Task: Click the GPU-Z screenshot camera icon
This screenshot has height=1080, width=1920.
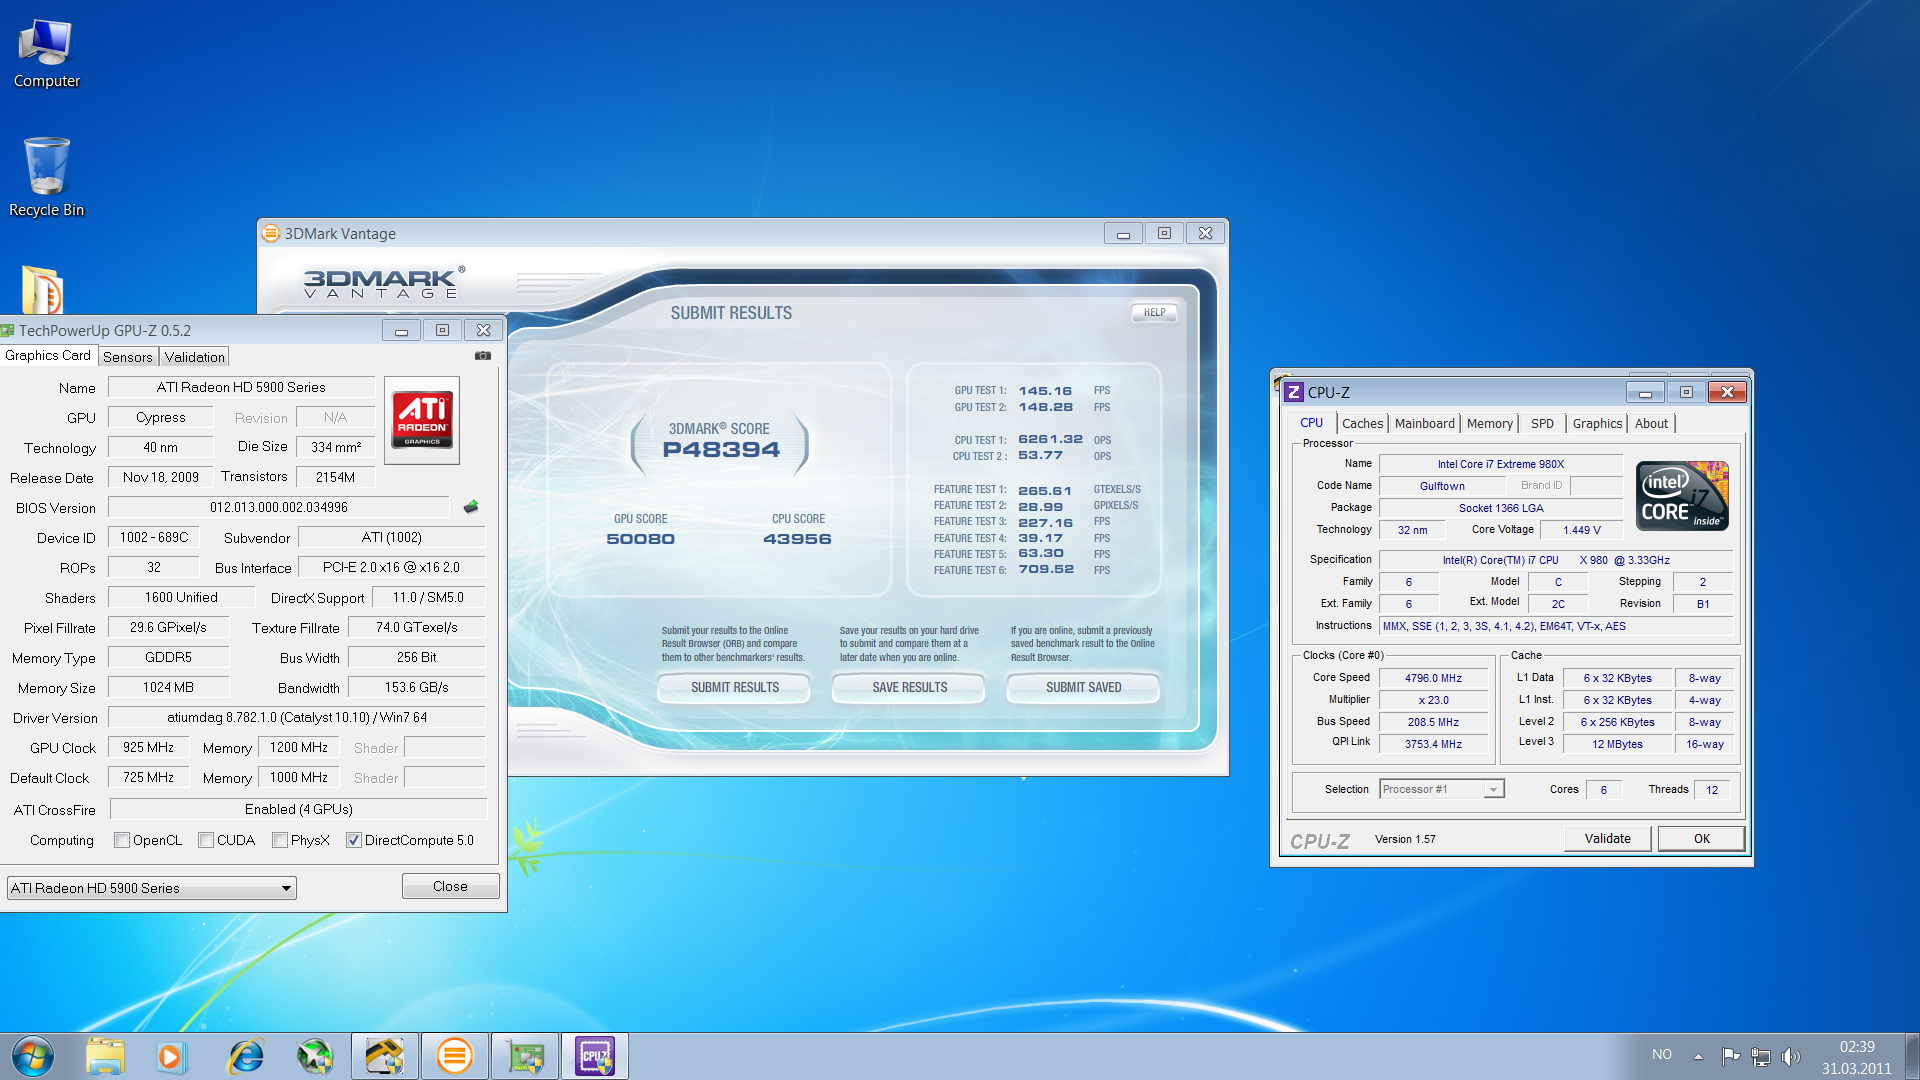Action: (x=483, y=355)
